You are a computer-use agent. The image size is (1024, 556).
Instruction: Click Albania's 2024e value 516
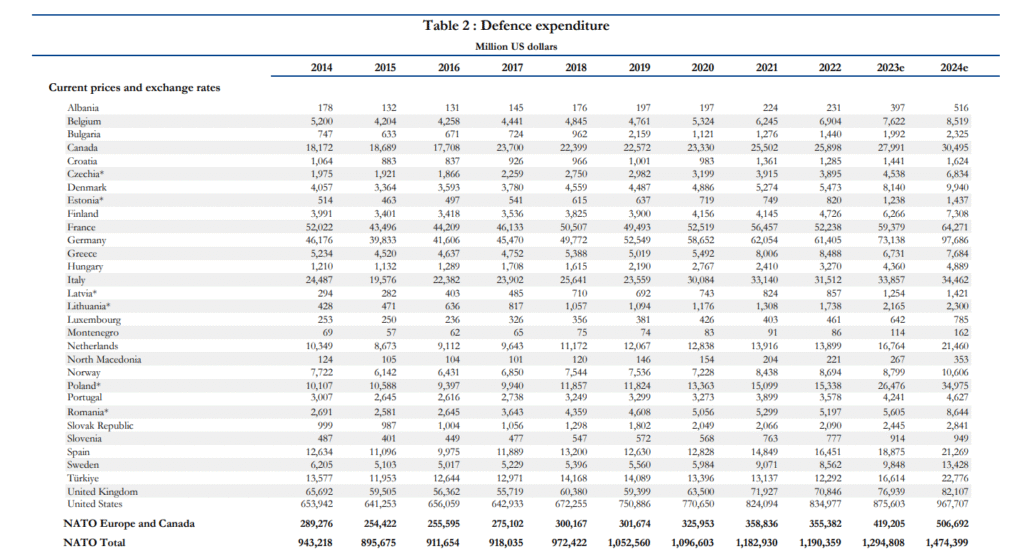click(961, 108)
